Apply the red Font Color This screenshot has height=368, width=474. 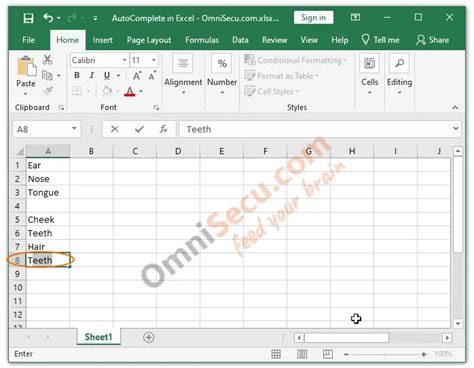pyautogui.click(x=130, y=91)
